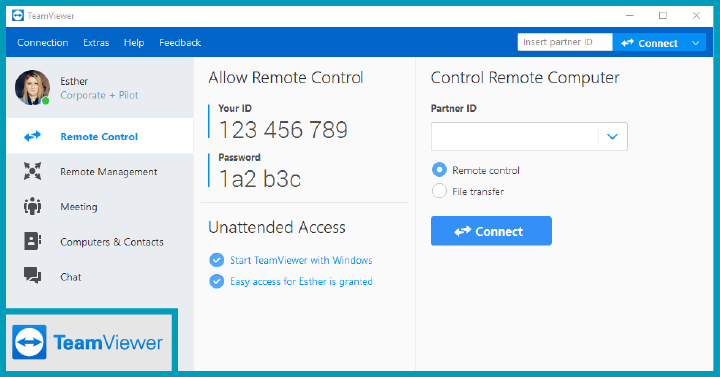Select the Remote Control sidebar tab
The width and height of the screenshot is (720, 377).
[x=100, y=136]
